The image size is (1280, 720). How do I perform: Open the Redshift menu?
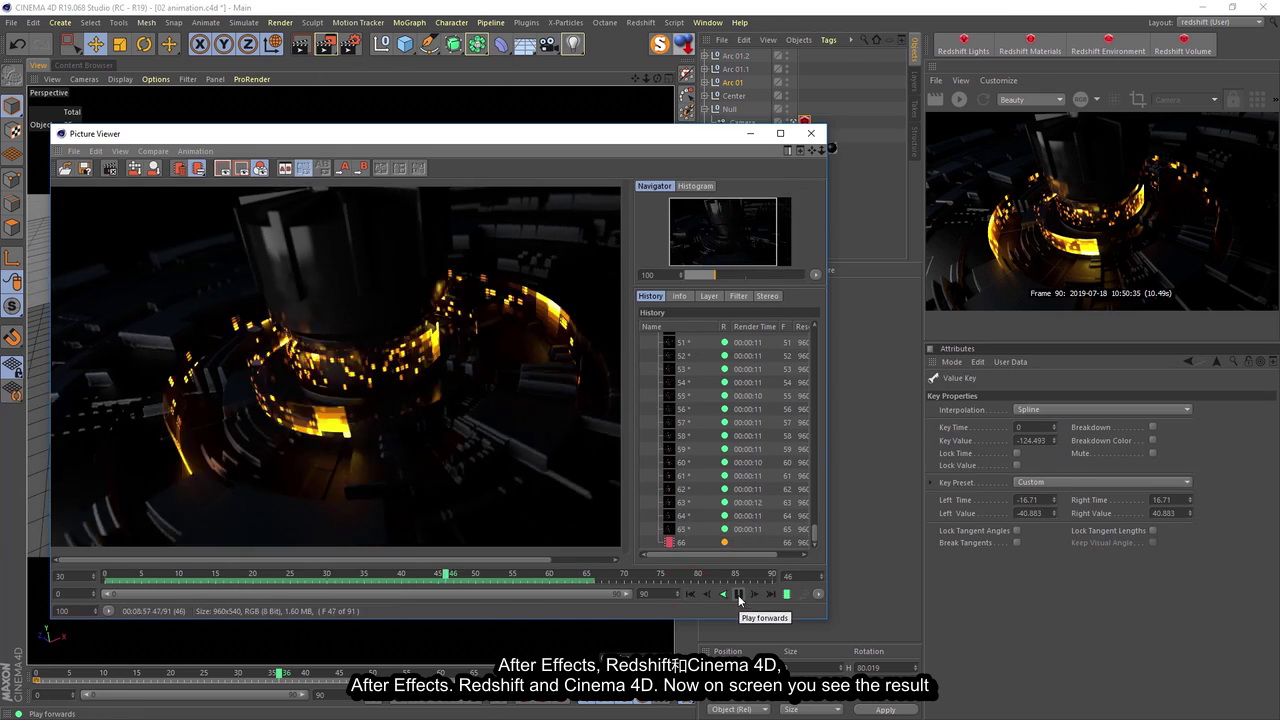click(x=641, y=22)
